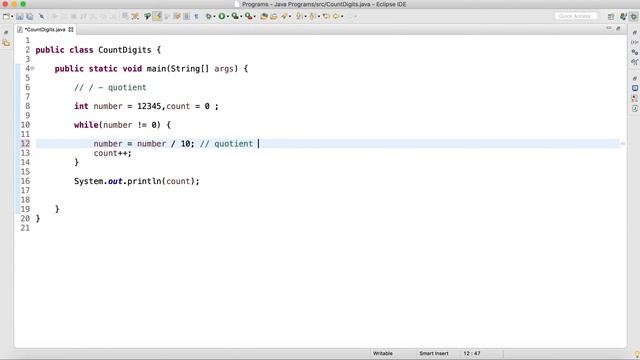Click on 'count++;' on line 13
Image resolution: width=640 pixels, height=360 pixels.
[x=113, y=153]
